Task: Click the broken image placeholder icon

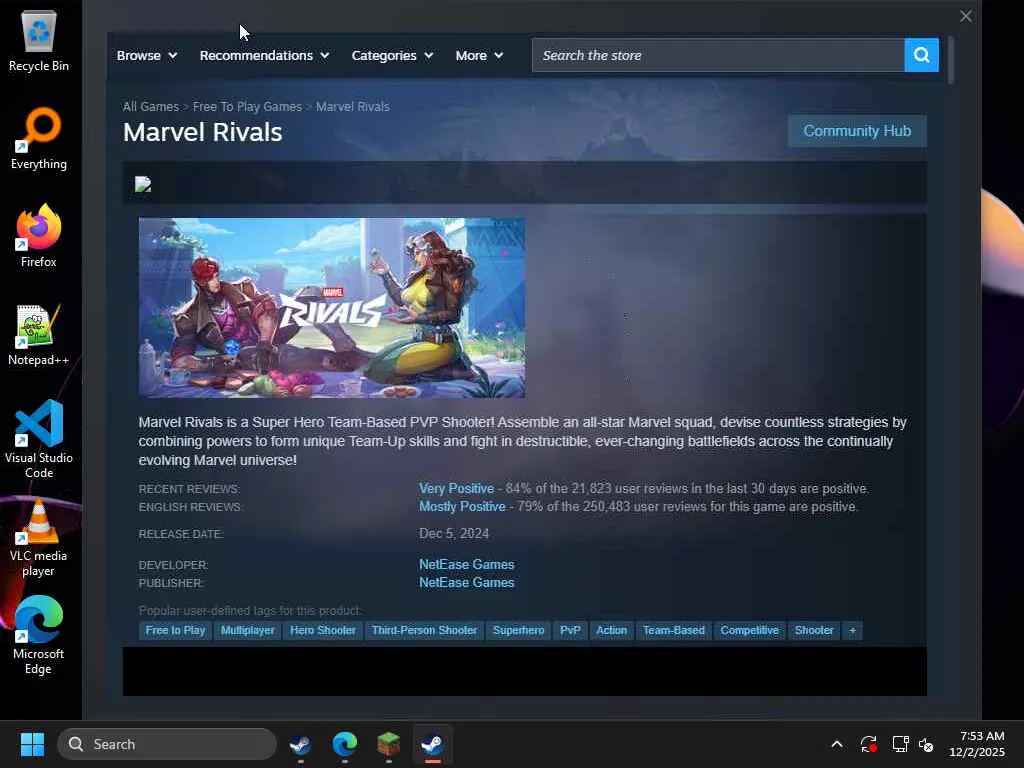Action: click(143, 185)
